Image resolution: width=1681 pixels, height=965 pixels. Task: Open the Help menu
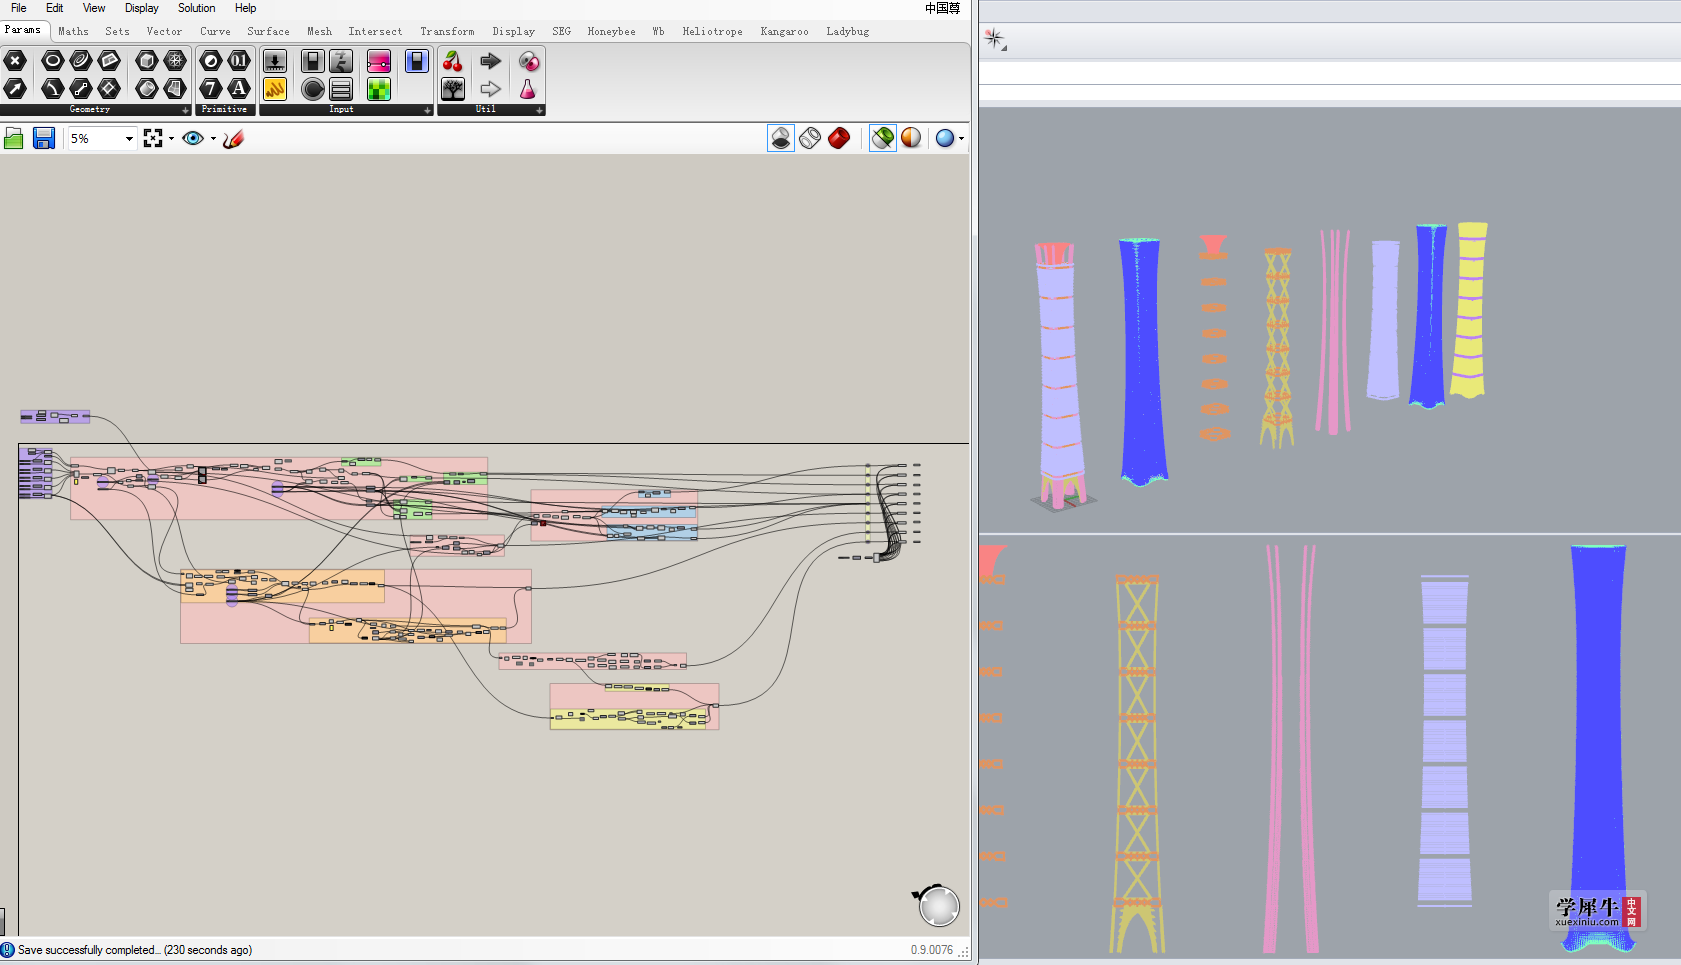click(245, 8)
